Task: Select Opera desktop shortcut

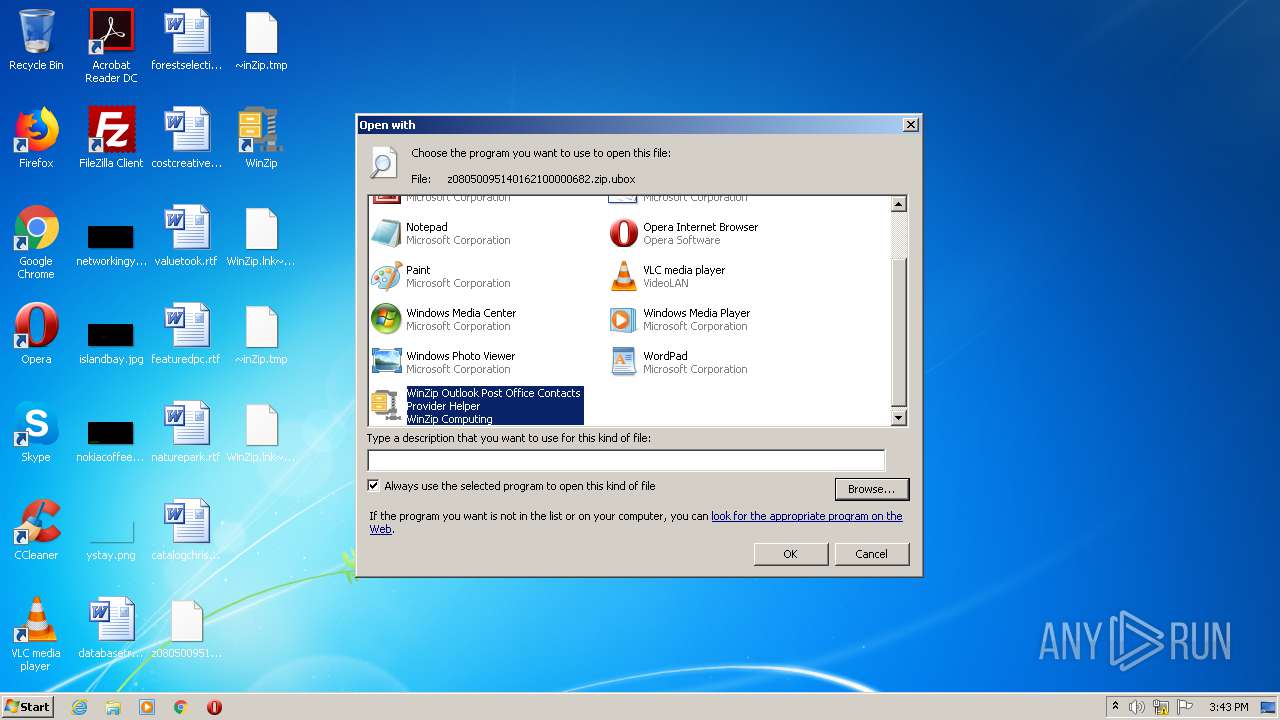Action: click(x=36, y=334)
